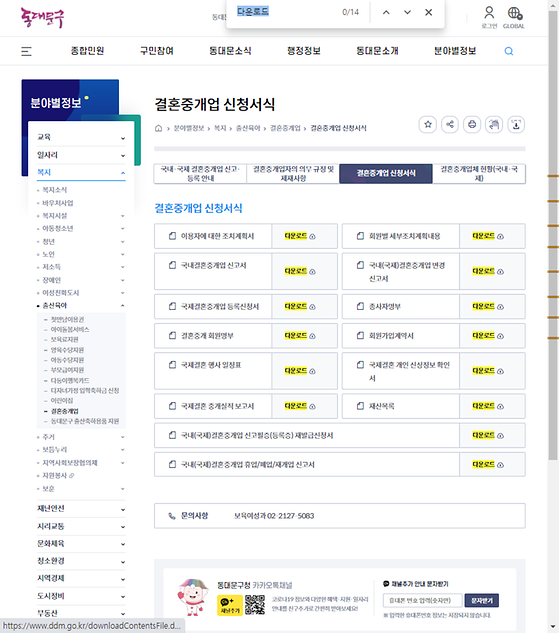Expand 복지시설 submenu chevron
The image size is (559, 633).
[123, 216]
